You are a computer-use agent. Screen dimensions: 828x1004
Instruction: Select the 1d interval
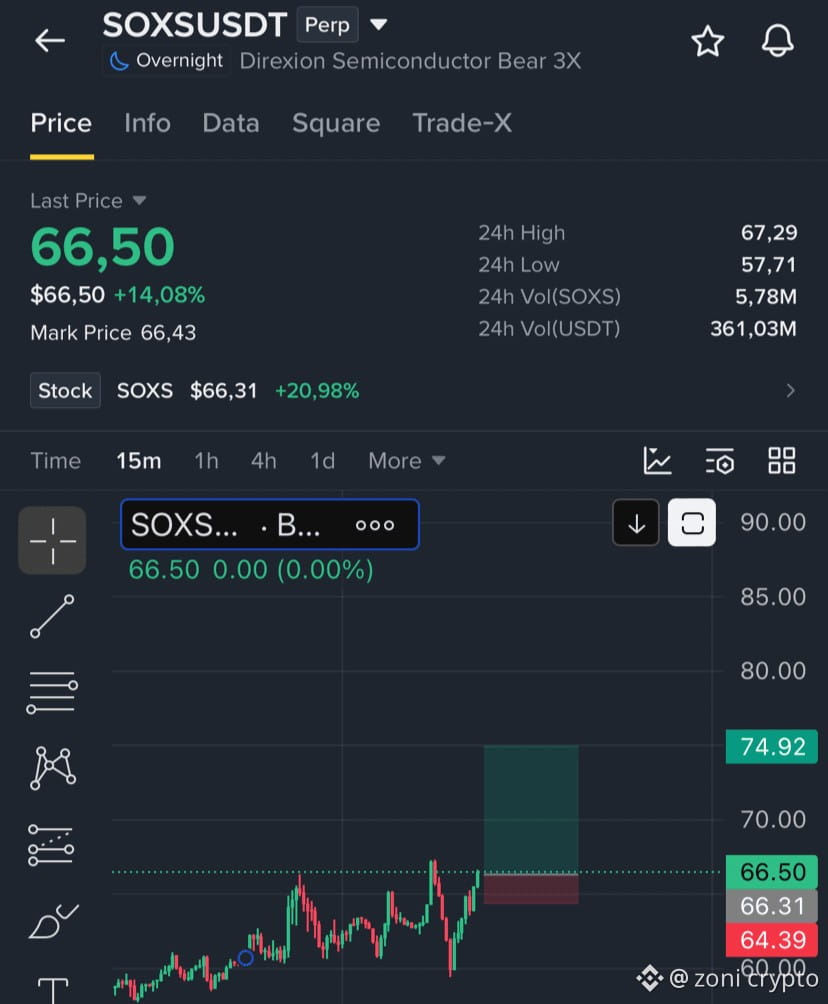click(323, 460)
